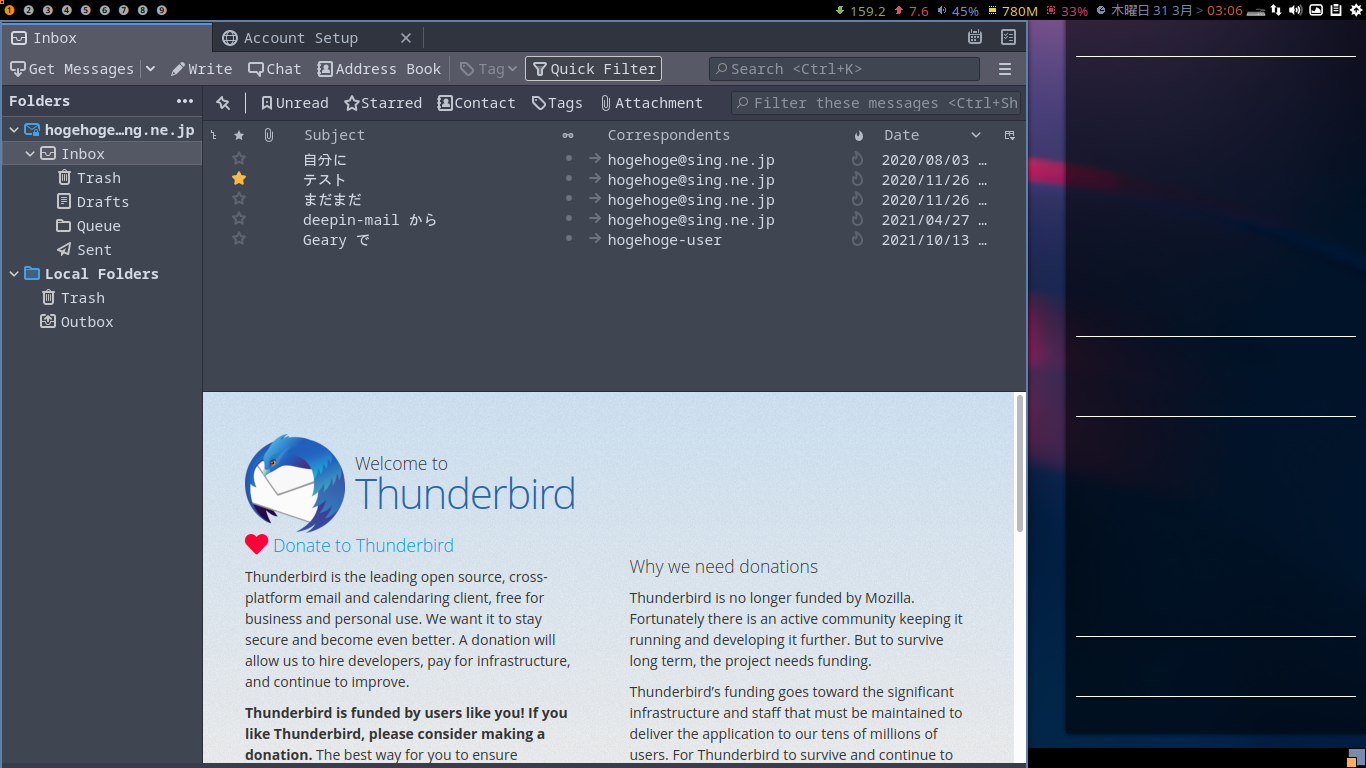Toggle read status of テスト message
The width and height of the screenshot is (1366, 768).
pyautogui.click(x=569, y=179)
